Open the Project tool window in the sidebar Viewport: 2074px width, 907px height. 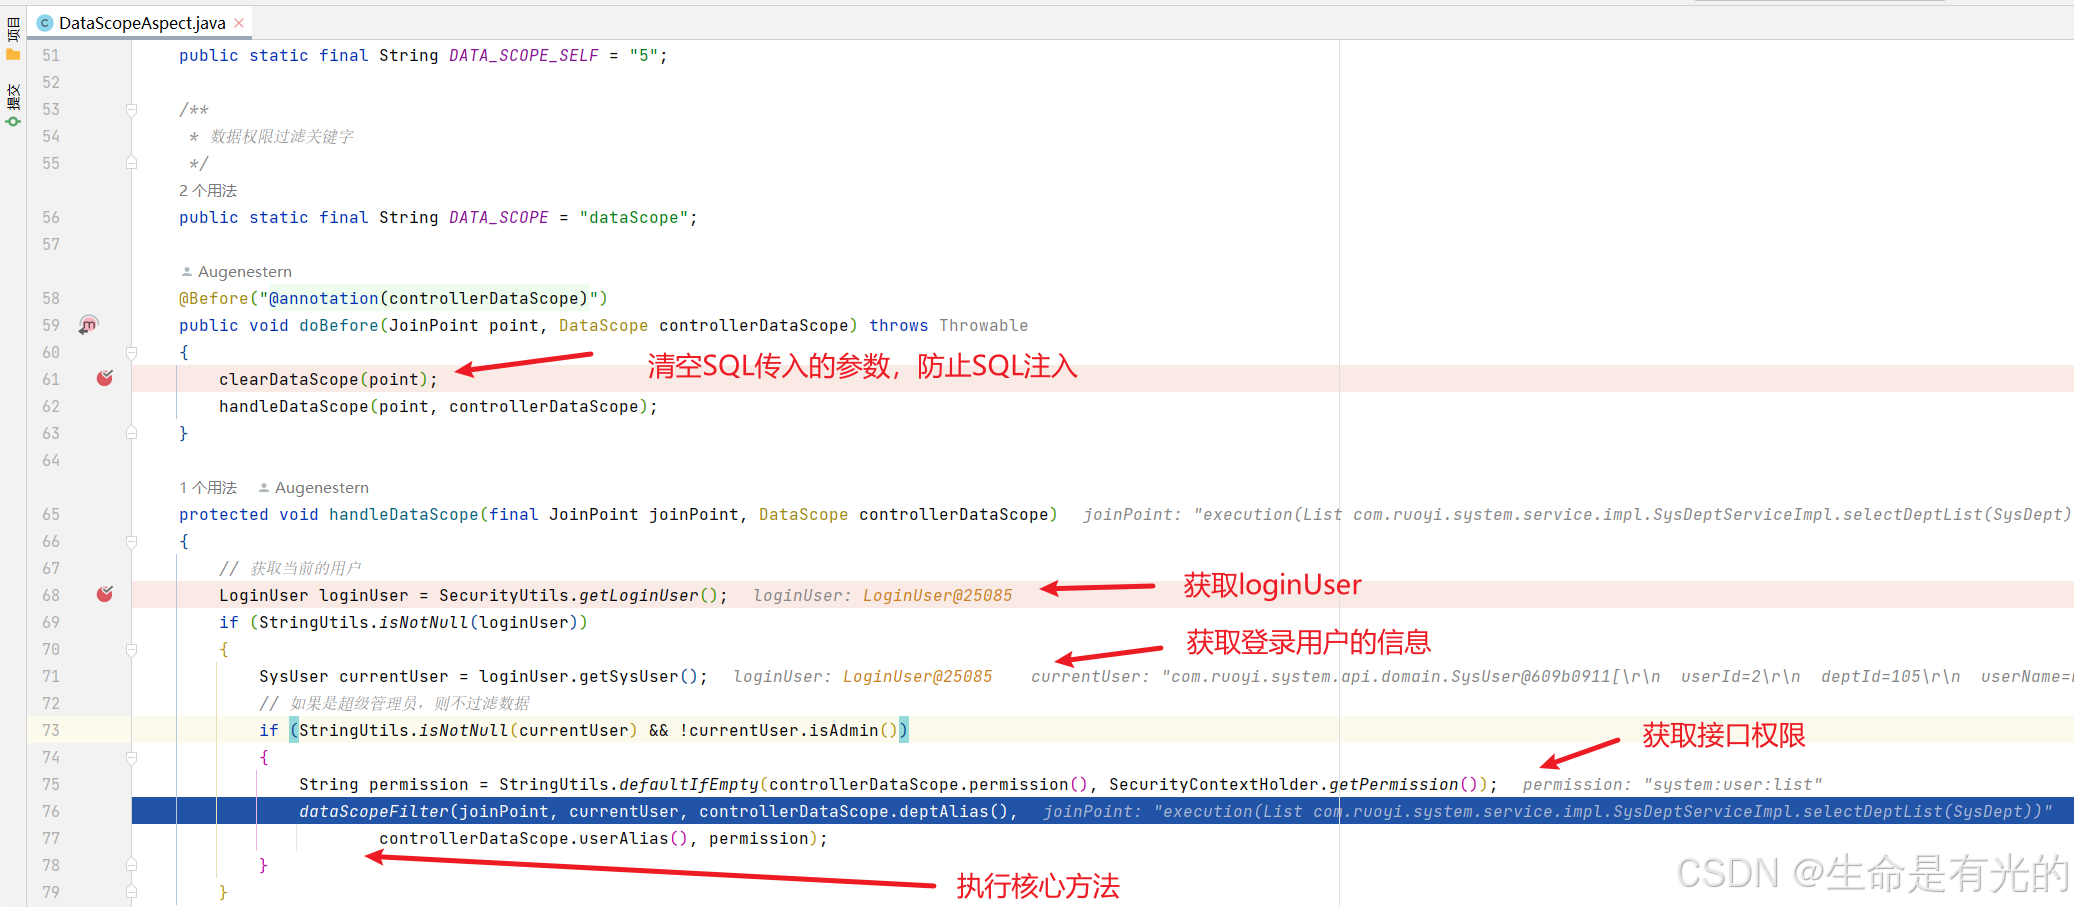[13, 39]
